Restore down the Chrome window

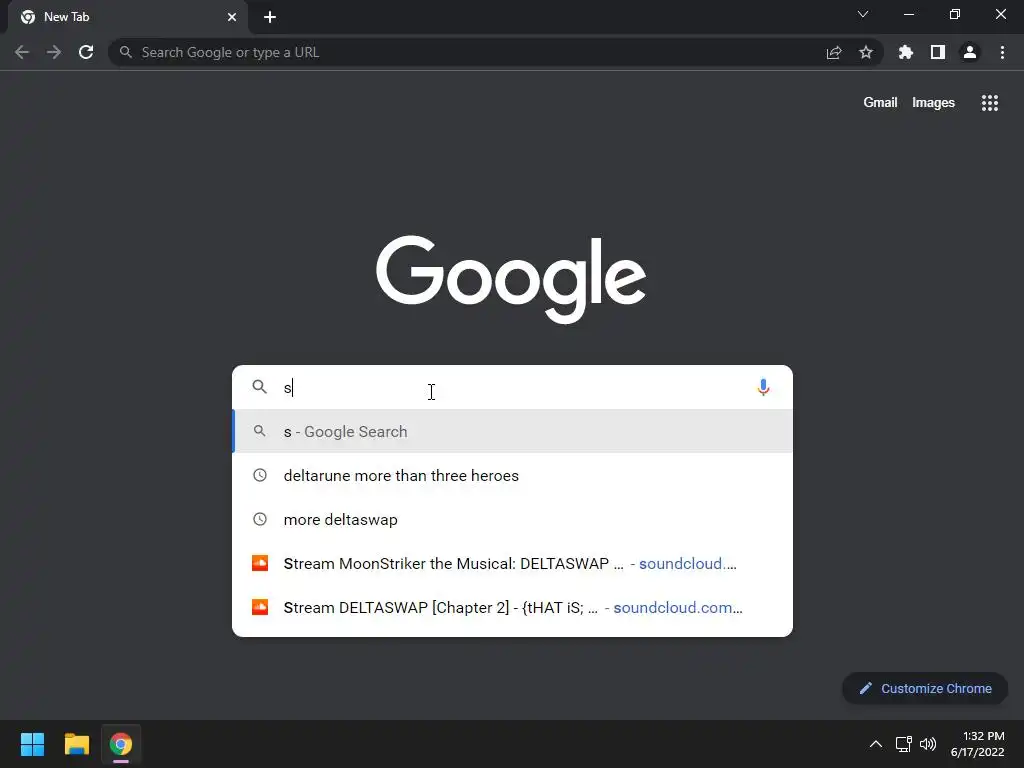955,14
